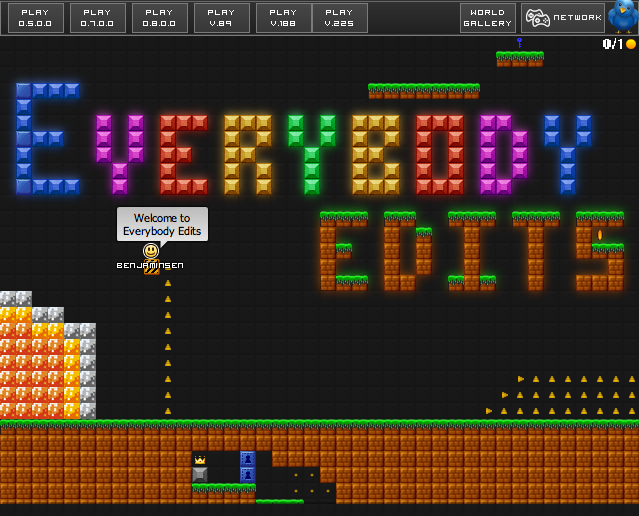Screen dimensions: 639x516
Task: Click the blue Twitter bird icon
Action: (x=623, y=16)
